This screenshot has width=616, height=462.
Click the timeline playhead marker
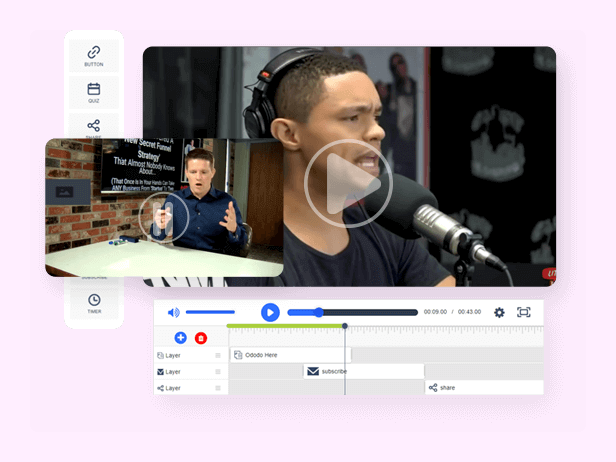coord(345,326)
